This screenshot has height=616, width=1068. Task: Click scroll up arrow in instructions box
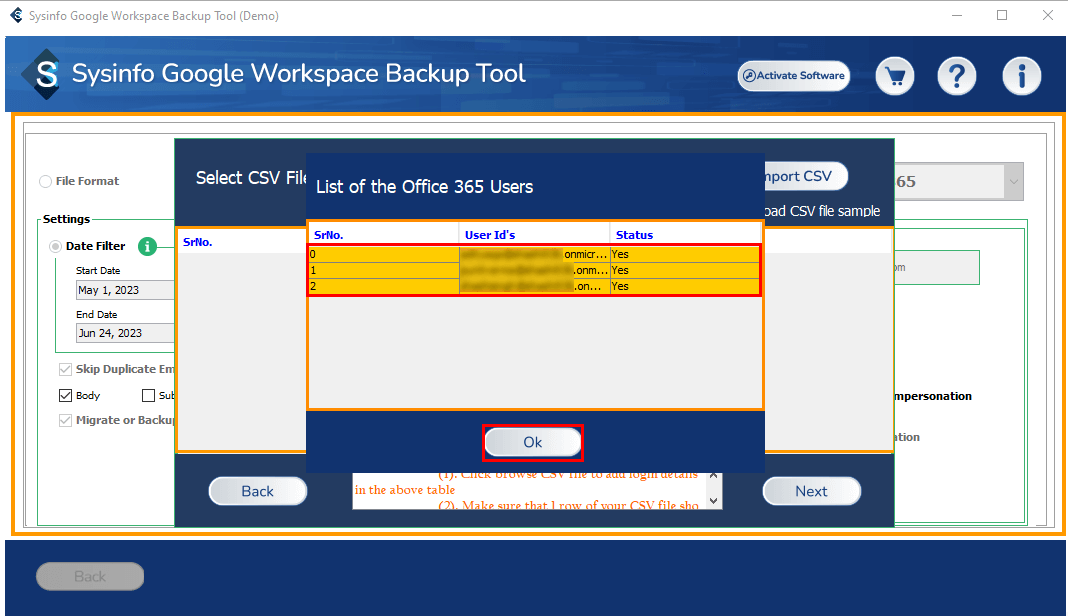click(713, 476)
